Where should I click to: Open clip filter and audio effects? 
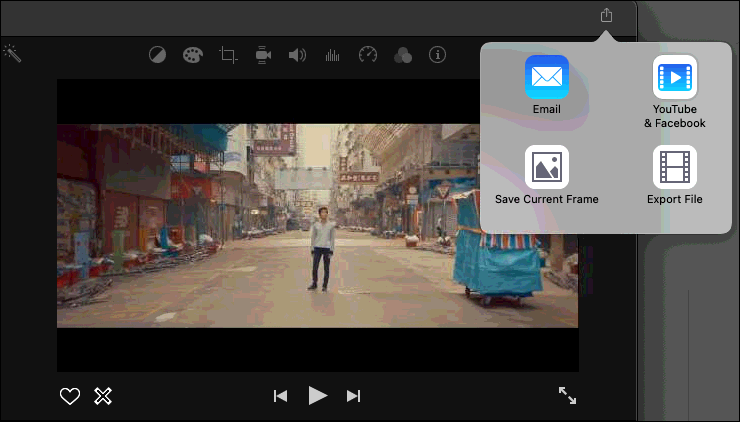pos(402,55)
